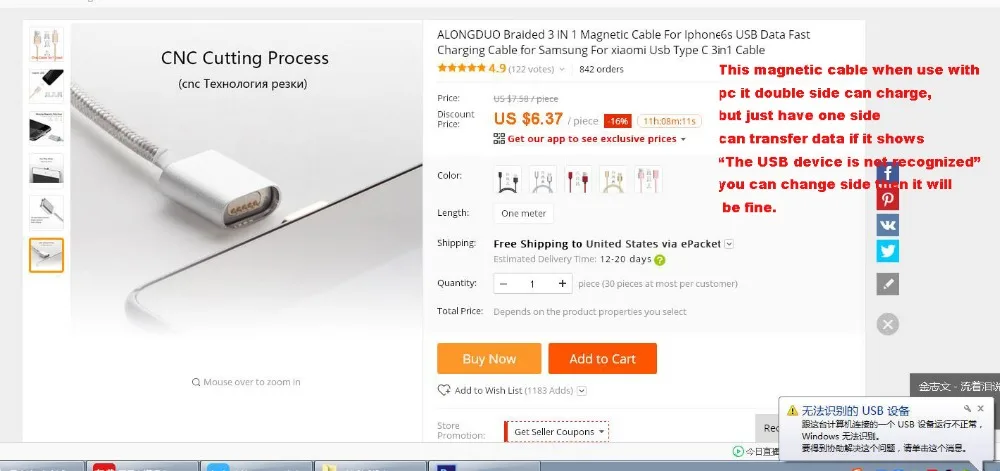The height and width of the screenshot is (471, 1000).
Task: Choose the pink cable color option
Action: pyautogui.click(x=648, y=180)
